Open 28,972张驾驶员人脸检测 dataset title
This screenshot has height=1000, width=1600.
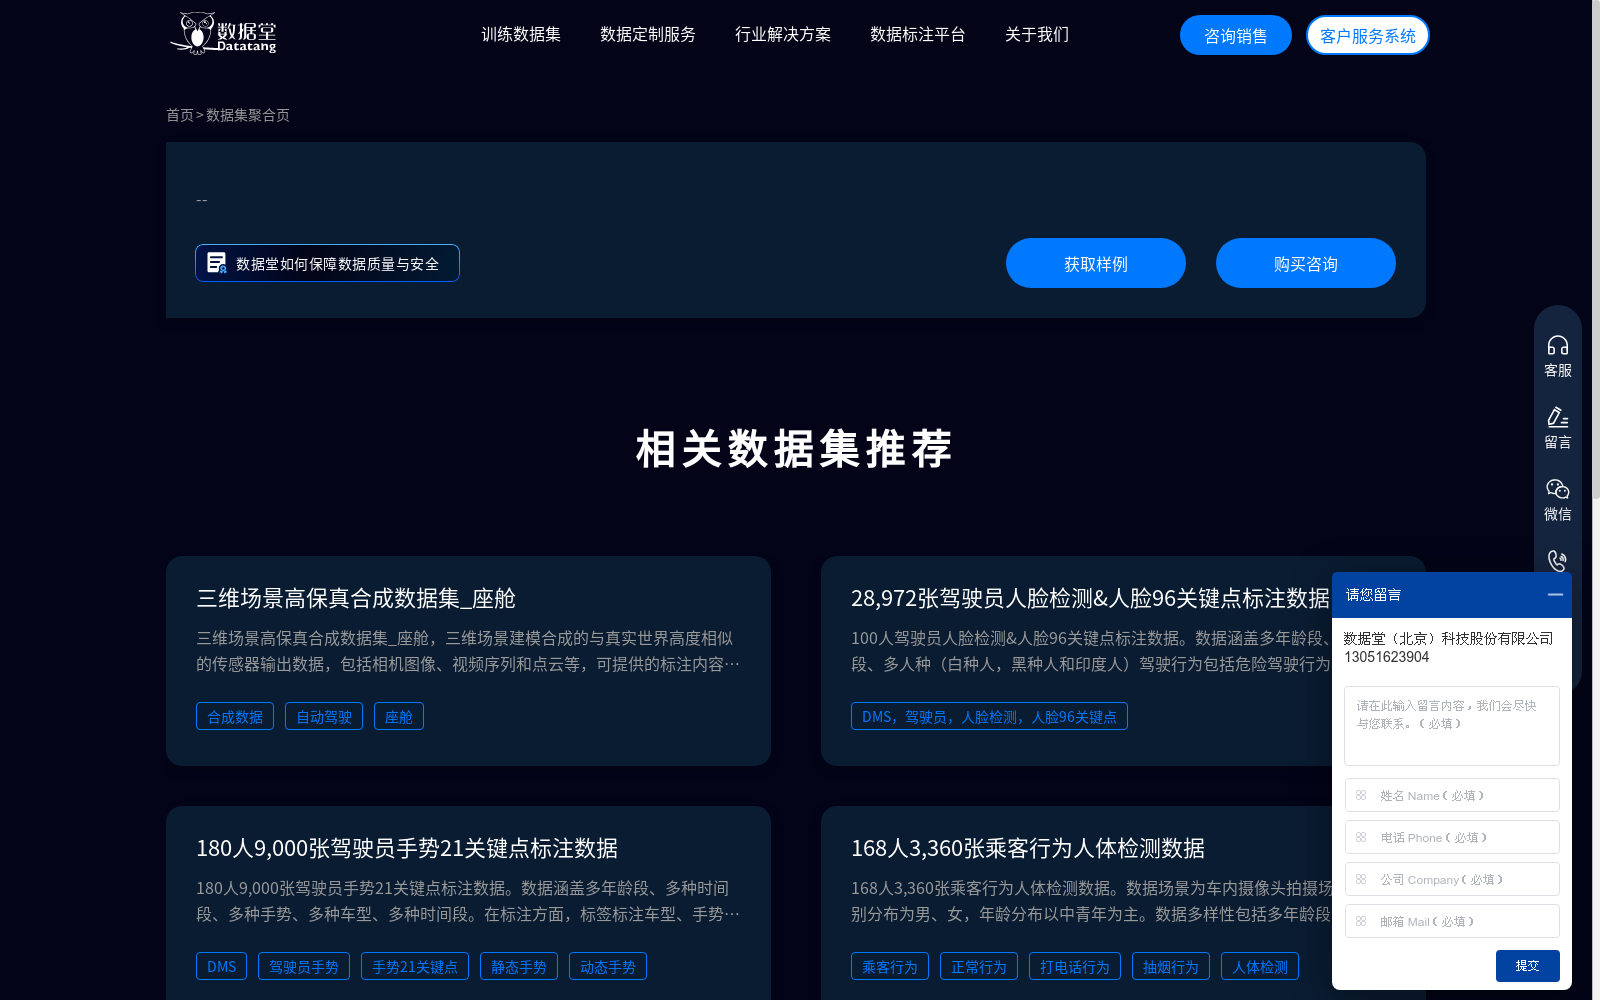coord(1090,598)
